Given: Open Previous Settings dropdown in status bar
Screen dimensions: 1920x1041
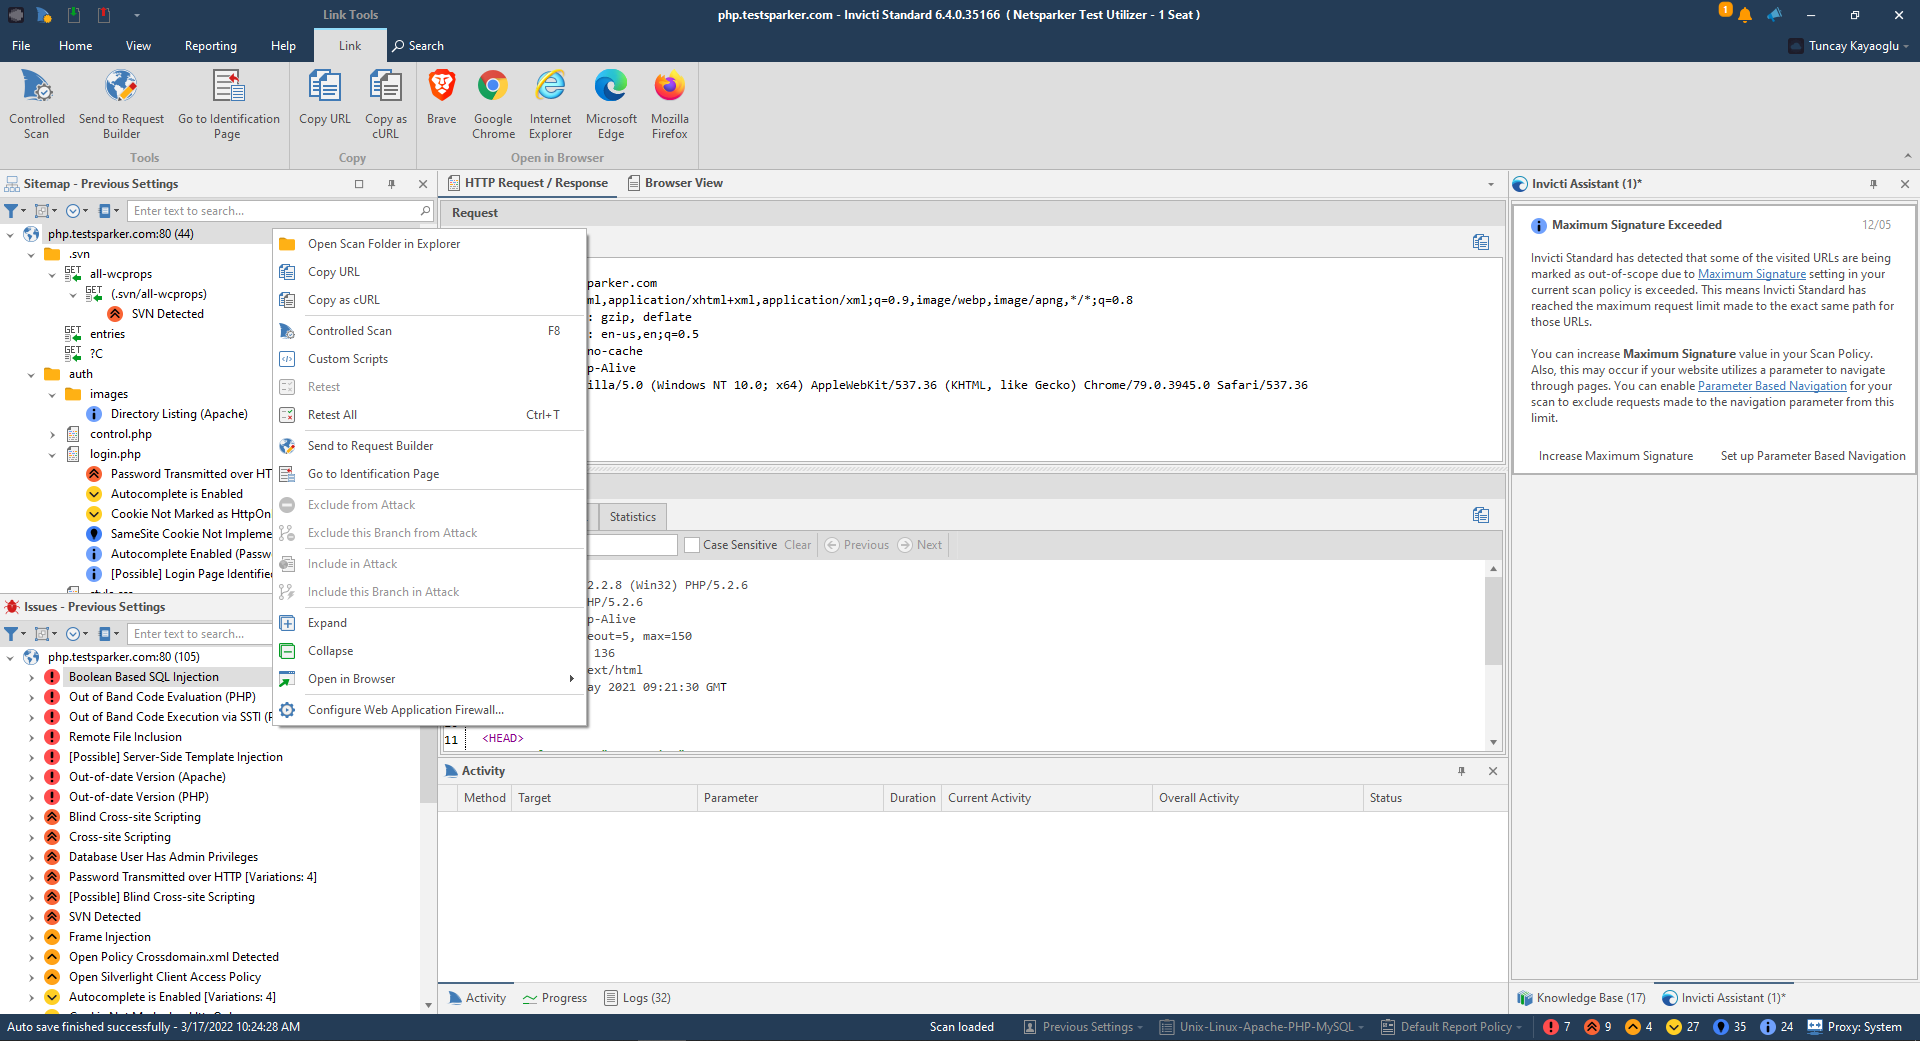Looking at the screenshot, I should tap(1083, 1027).
